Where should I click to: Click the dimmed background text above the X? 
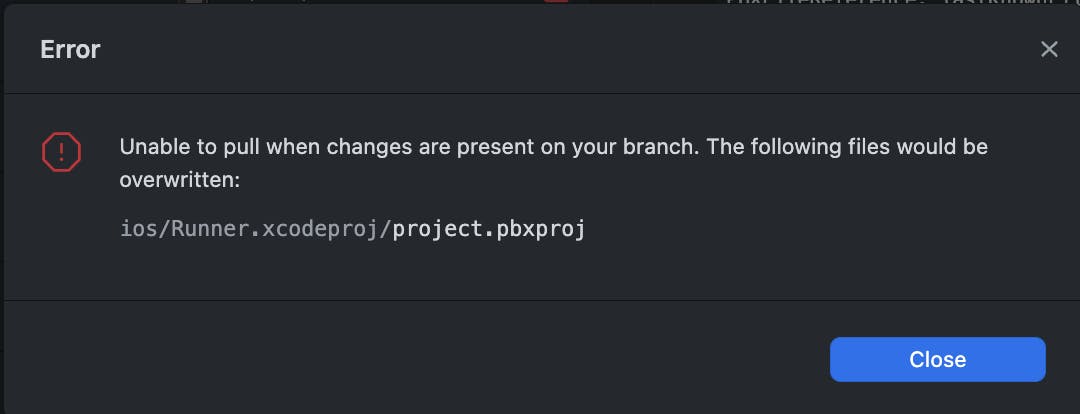click(902, 3)
